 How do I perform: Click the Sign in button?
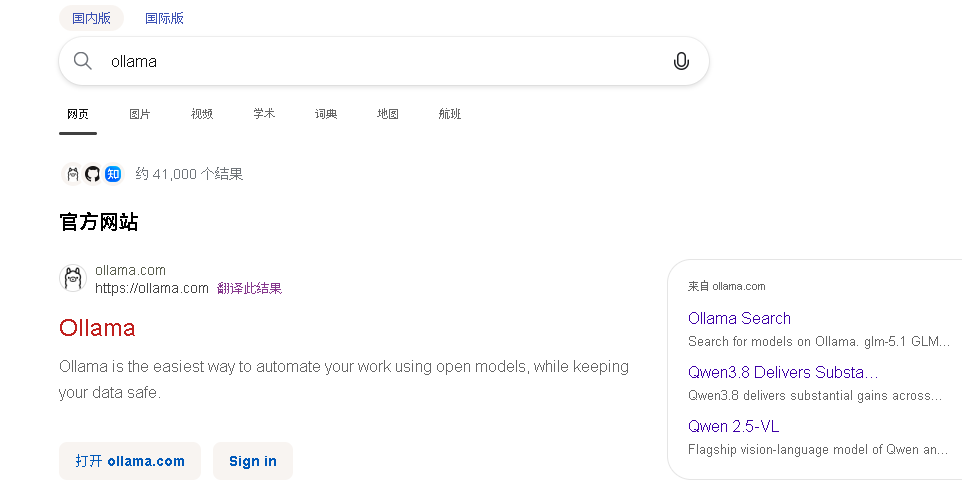coord(253,461)
